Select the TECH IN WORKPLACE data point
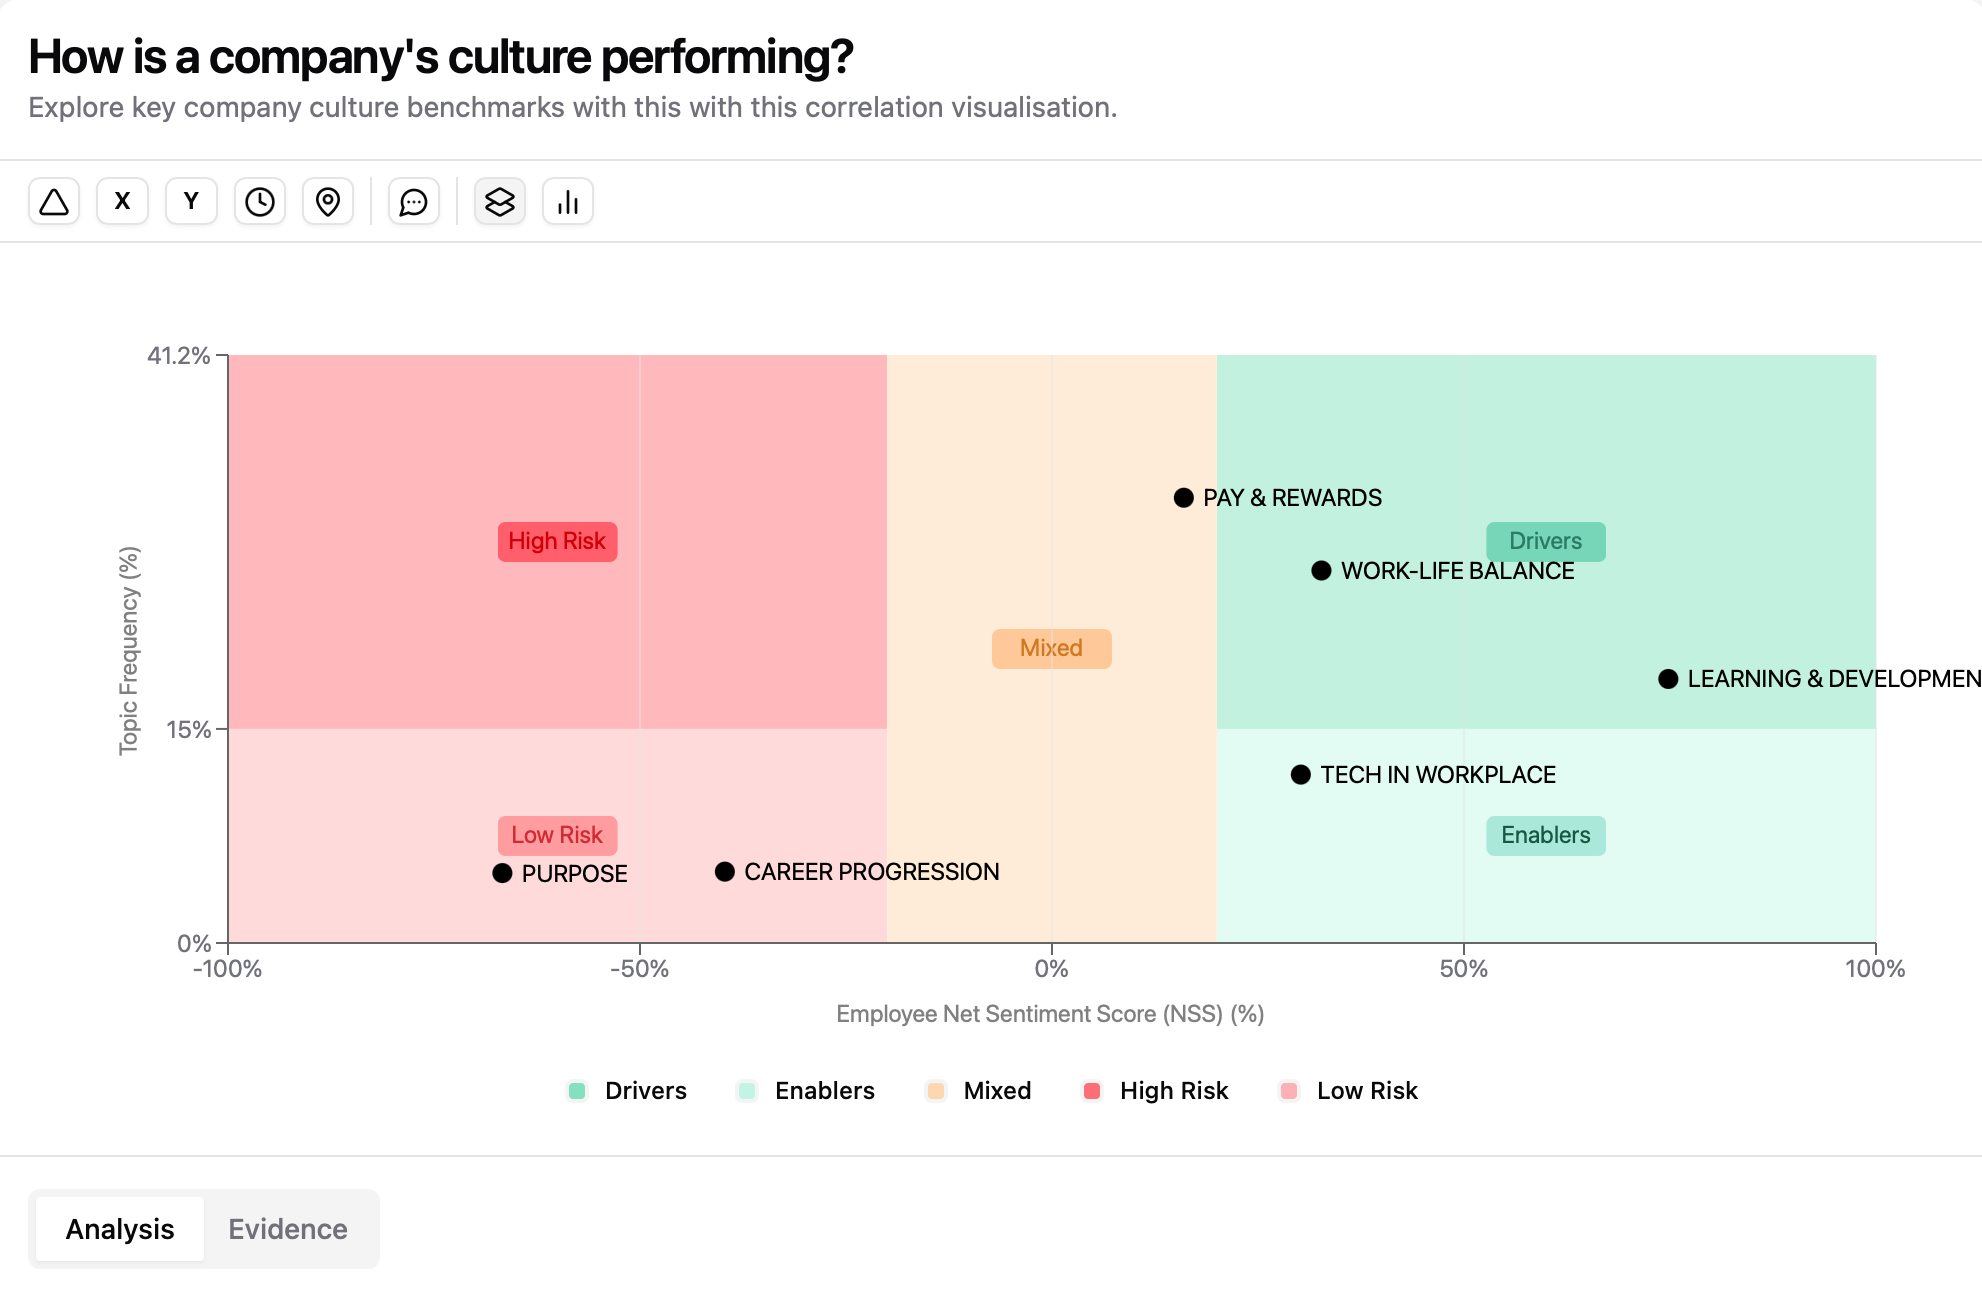The height and width of the screenshot is (1290, 1982). click(1301, 775)
